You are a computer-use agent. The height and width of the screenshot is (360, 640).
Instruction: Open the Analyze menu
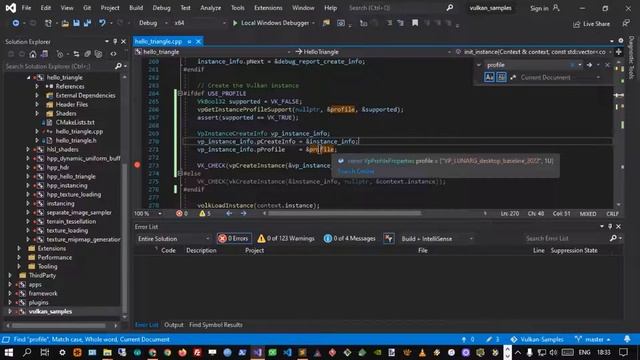(x=210, y=8)
